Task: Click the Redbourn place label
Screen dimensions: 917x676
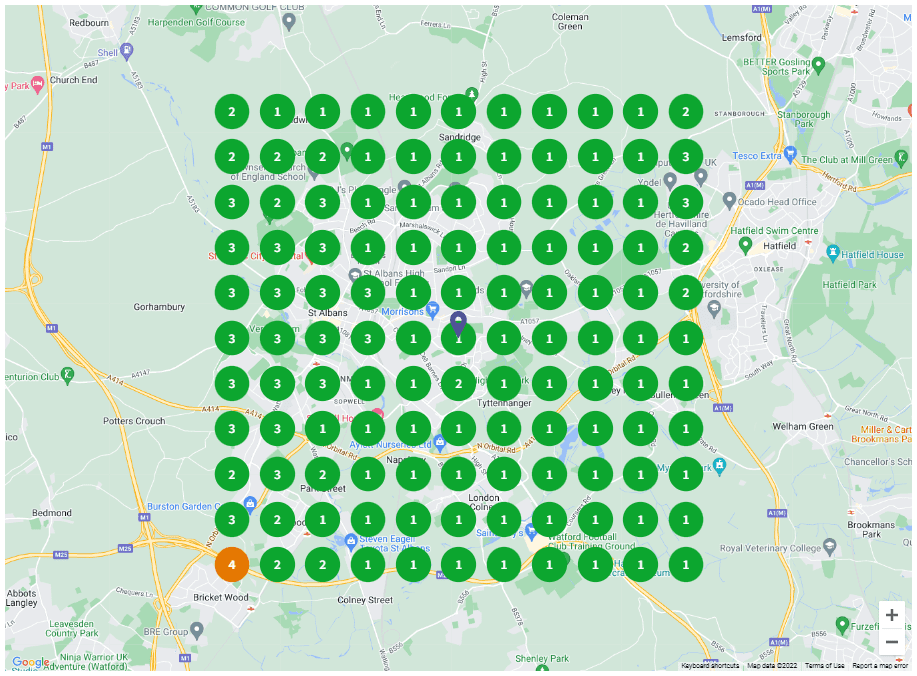Action: (x=89, y=23)
